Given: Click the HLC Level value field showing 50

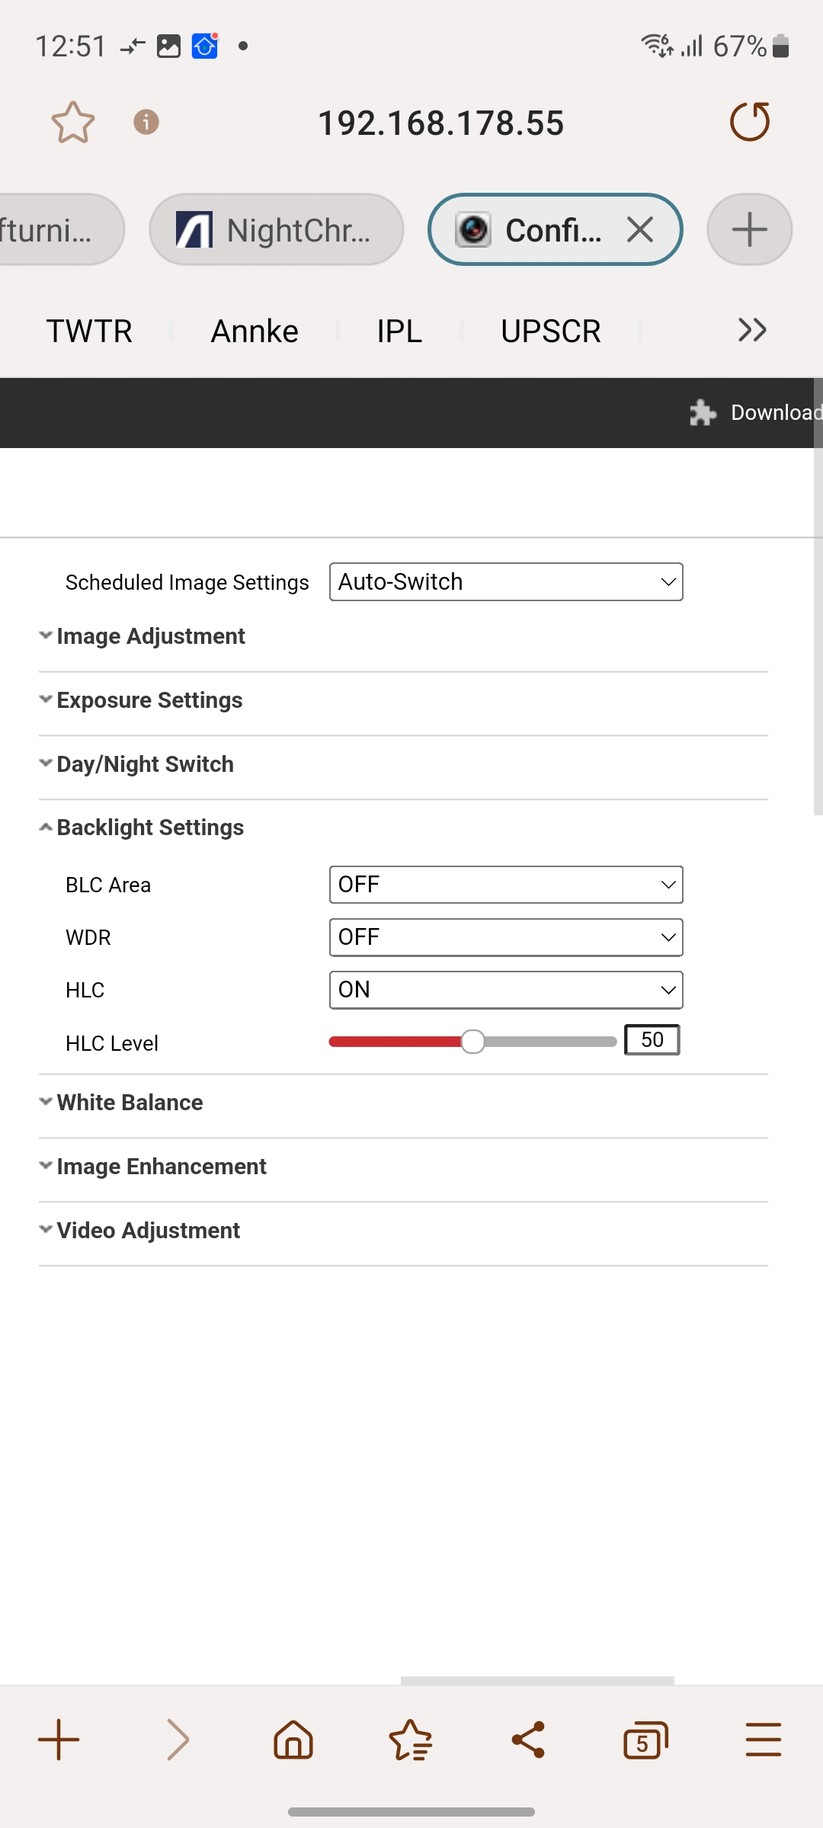Looking at the screenshot, I should 651,1039.
